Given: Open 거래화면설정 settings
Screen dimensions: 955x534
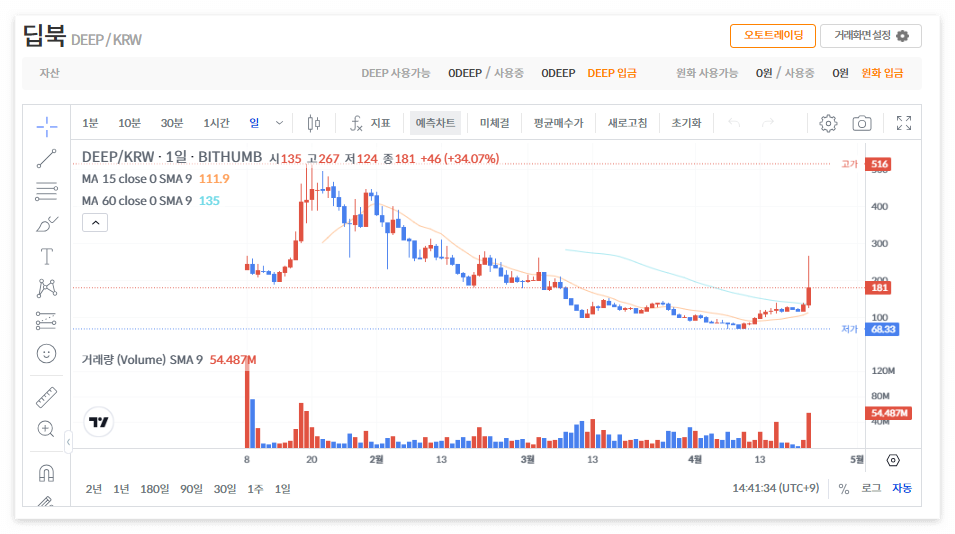Looking at the screenshot, I should 871,36.
